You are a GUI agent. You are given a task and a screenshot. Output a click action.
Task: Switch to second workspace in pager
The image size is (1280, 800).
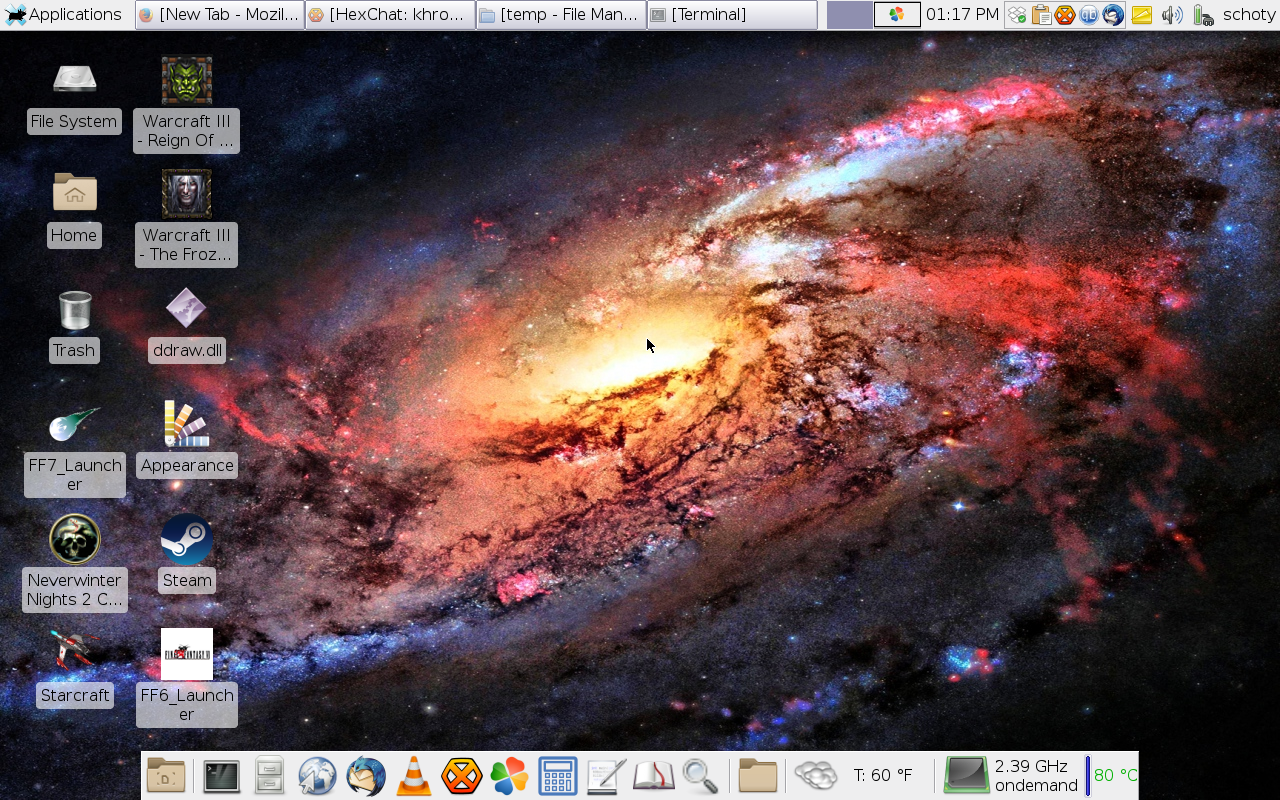(x=897, y=14)
